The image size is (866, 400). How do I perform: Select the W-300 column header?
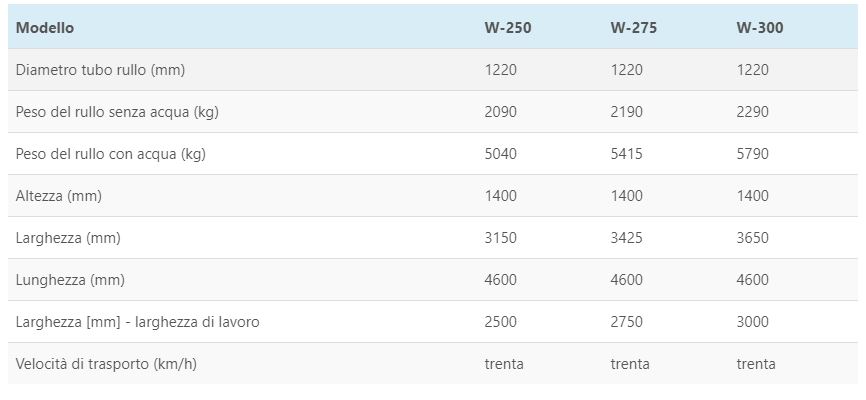tap(759, 28)
